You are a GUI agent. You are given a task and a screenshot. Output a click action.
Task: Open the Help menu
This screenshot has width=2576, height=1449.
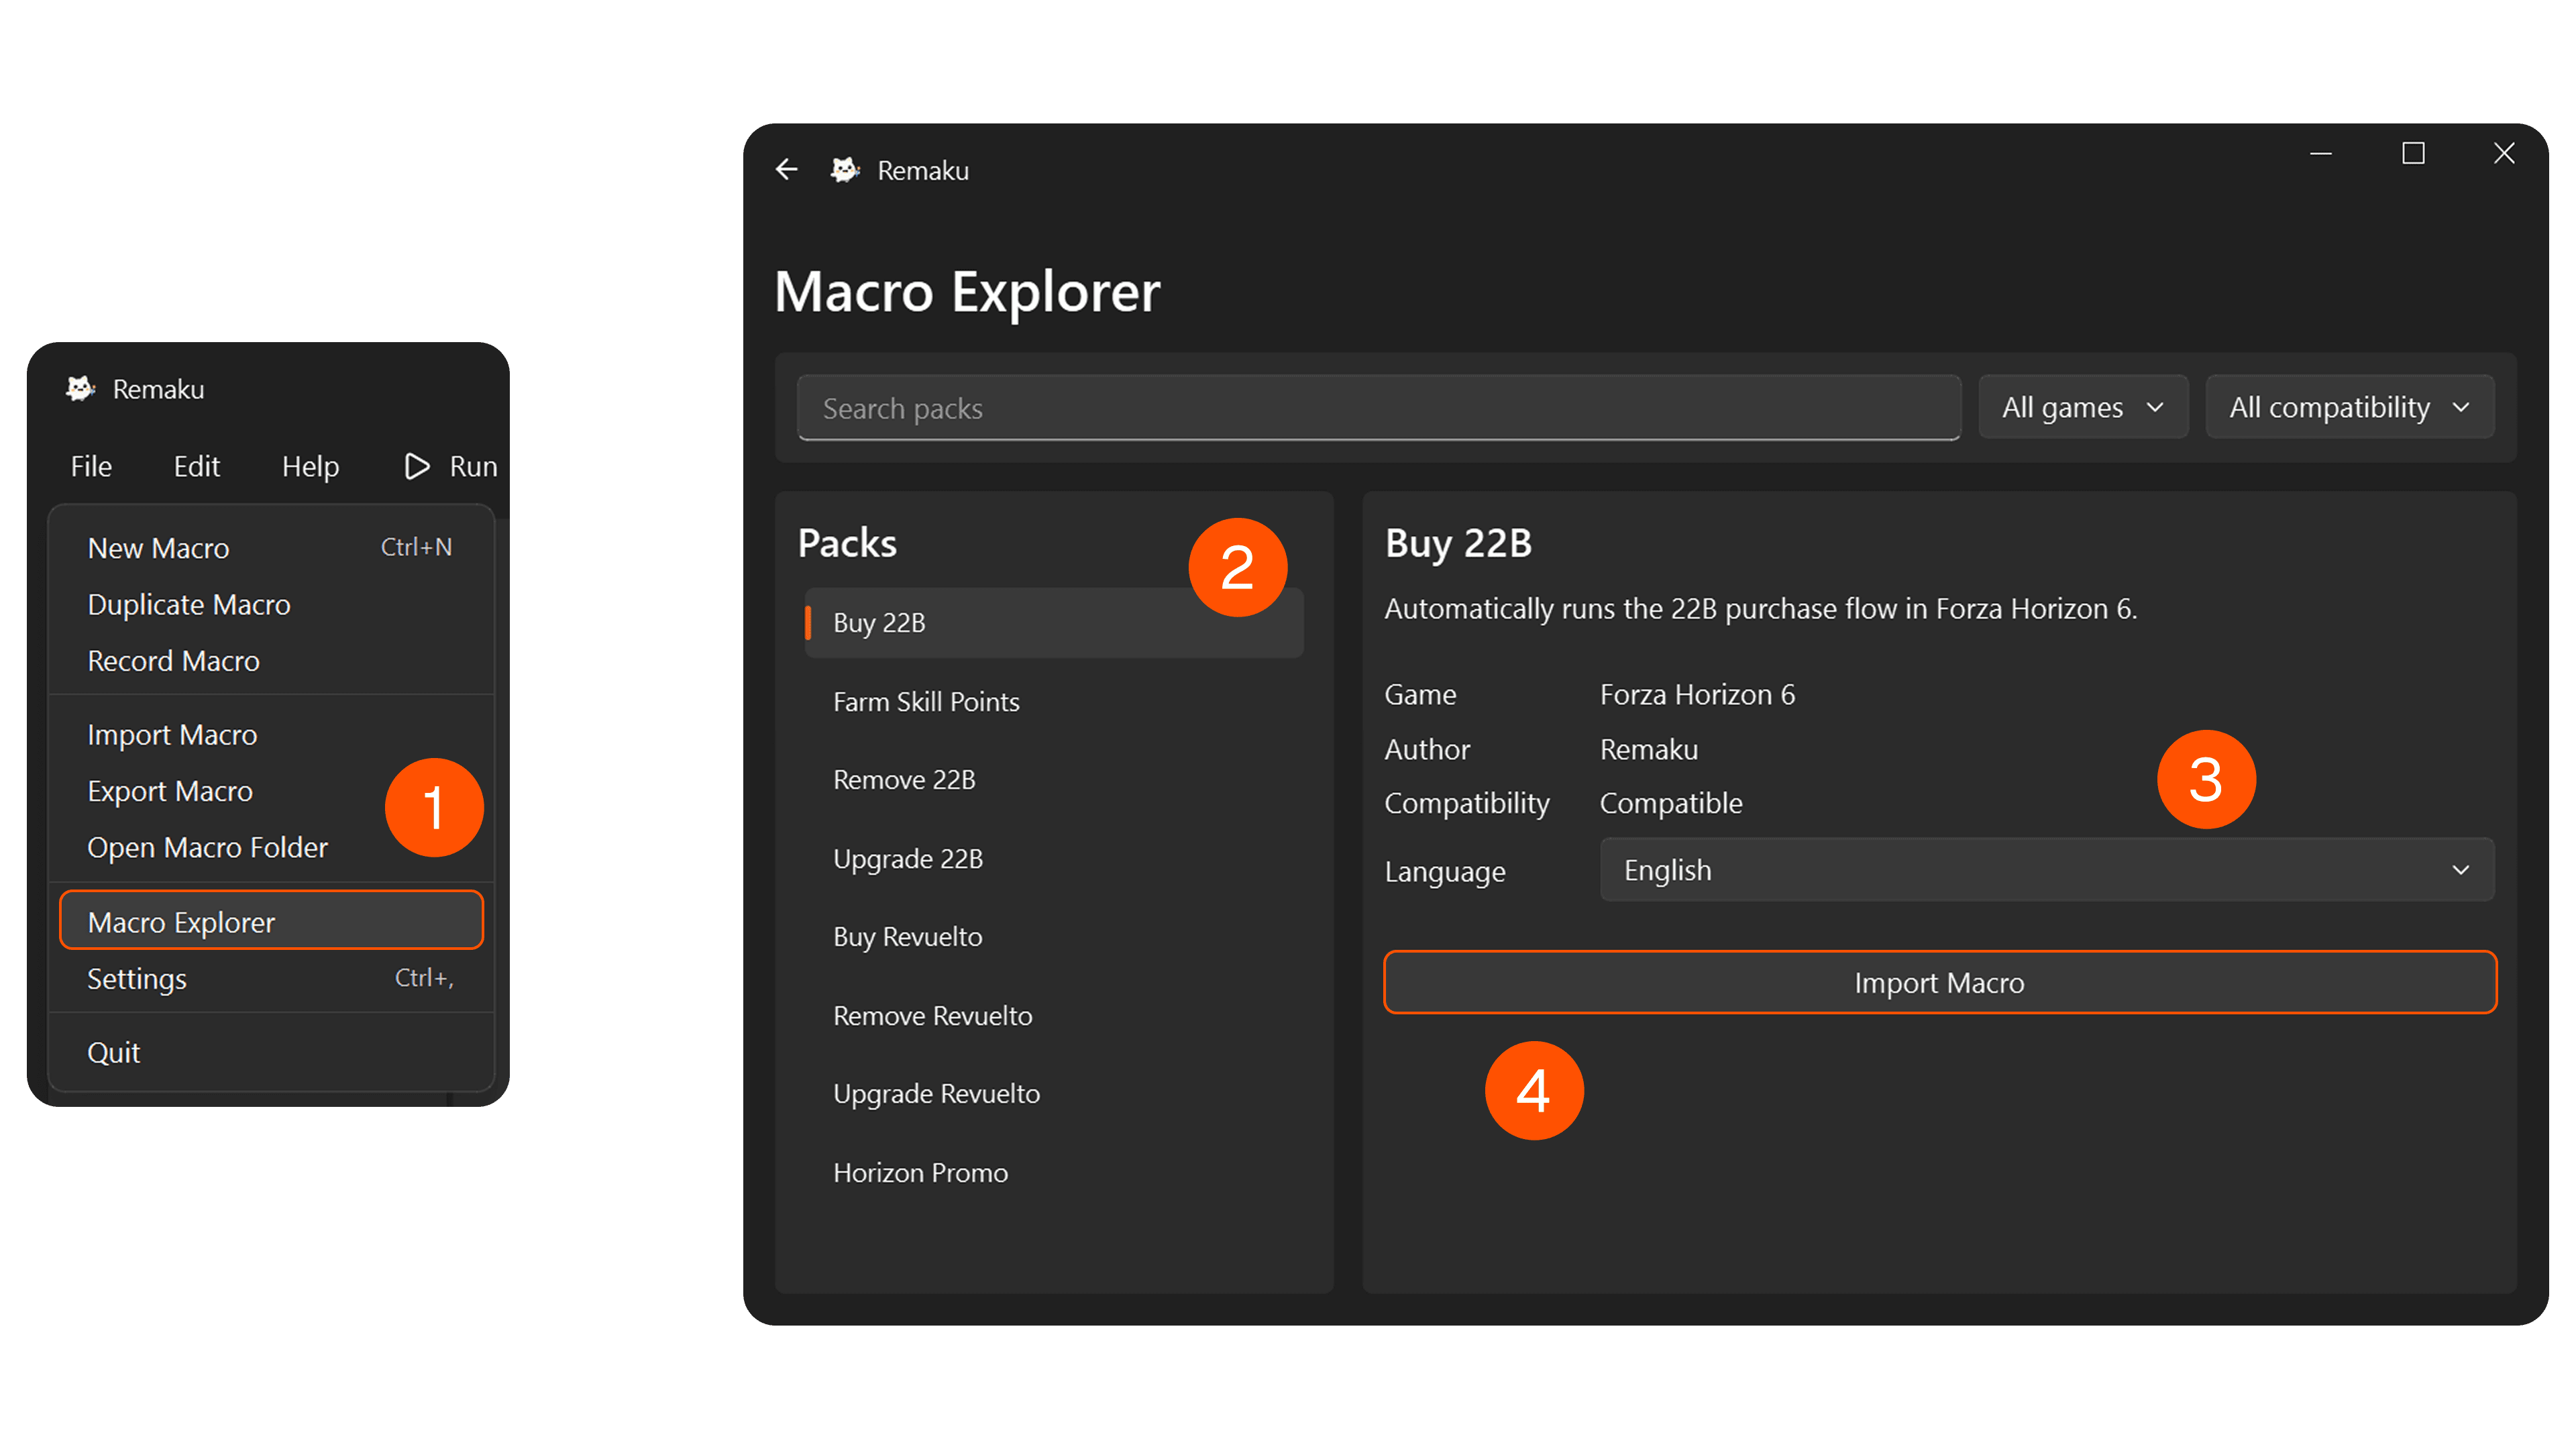tap(310, 466)
